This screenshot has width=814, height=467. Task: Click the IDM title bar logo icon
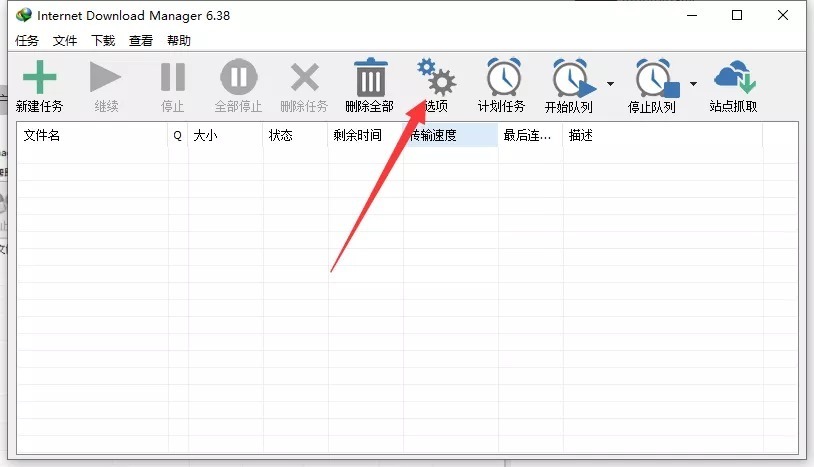[x=24, y=15]
